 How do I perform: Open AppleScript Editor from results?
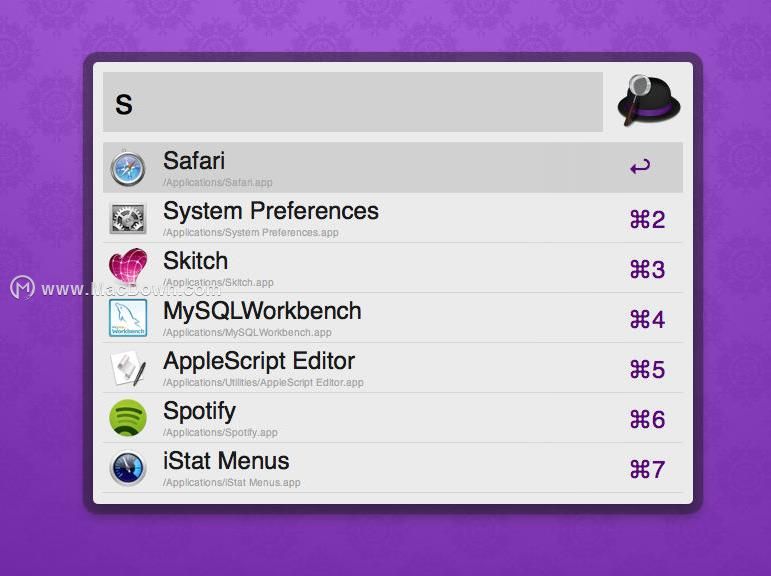(x=392, y=368)
